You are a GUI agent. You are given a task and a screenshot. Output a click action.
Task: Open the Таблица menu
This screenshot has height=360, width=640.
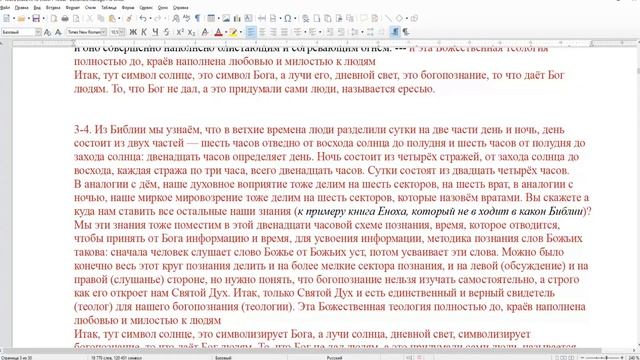tap(109, 7)
